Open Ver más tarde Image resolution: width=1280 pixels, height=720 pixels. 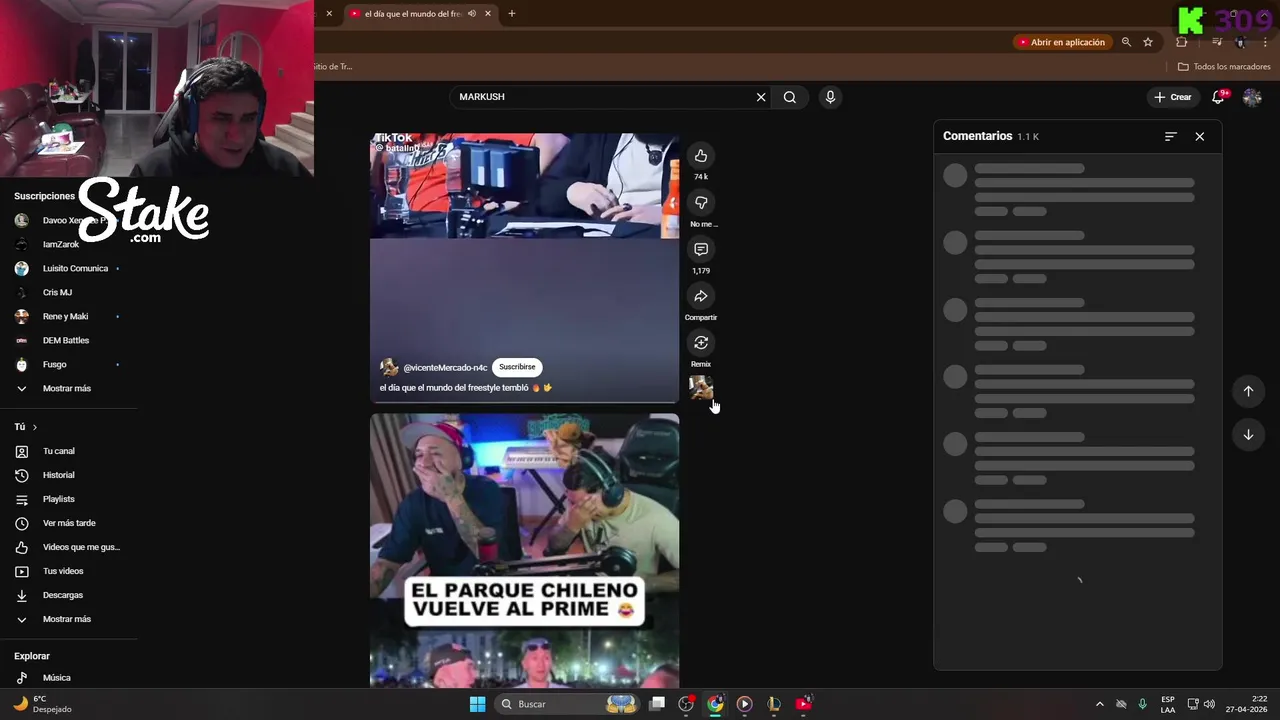68,523
